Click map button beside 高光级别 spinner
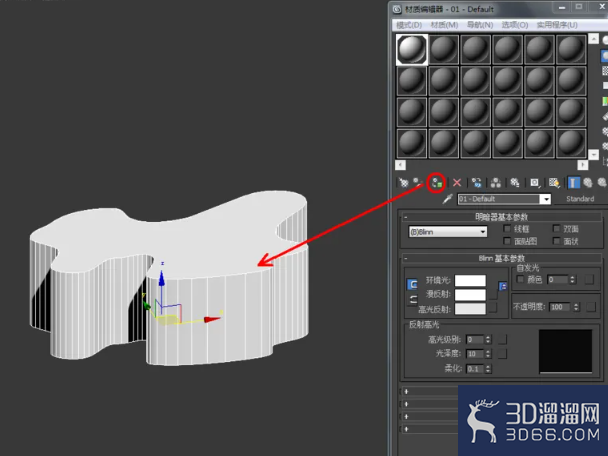608x456 pixels. [x=503, y=340]
